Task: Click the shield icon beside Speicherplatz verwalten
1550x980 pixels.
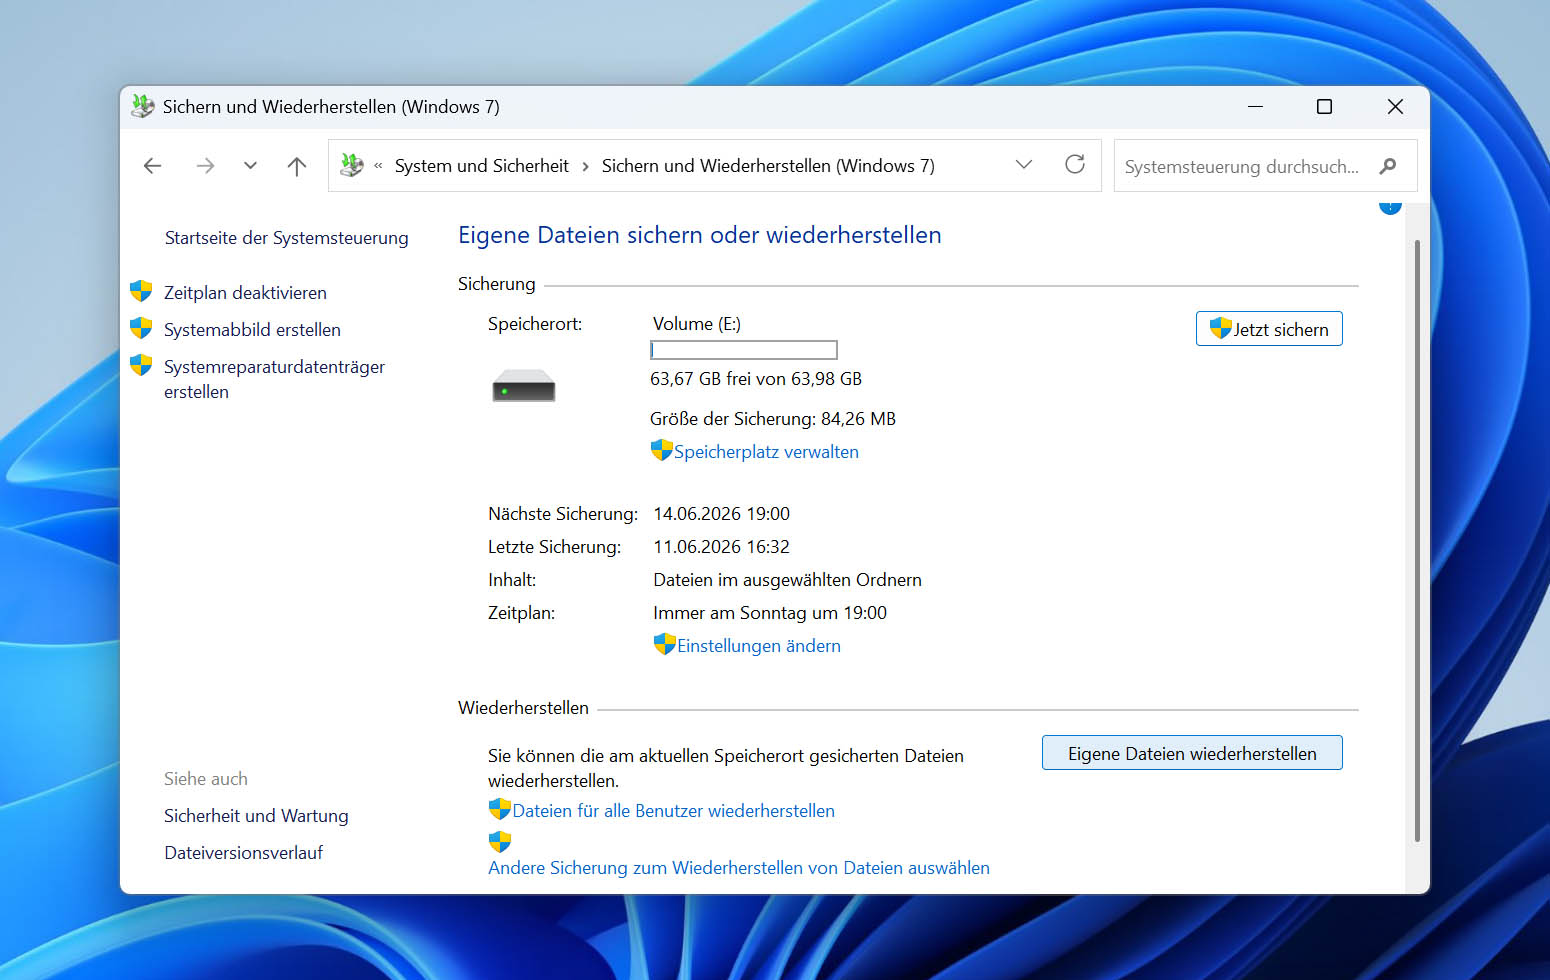Action: pyautogui.click(x=661, y=450)
